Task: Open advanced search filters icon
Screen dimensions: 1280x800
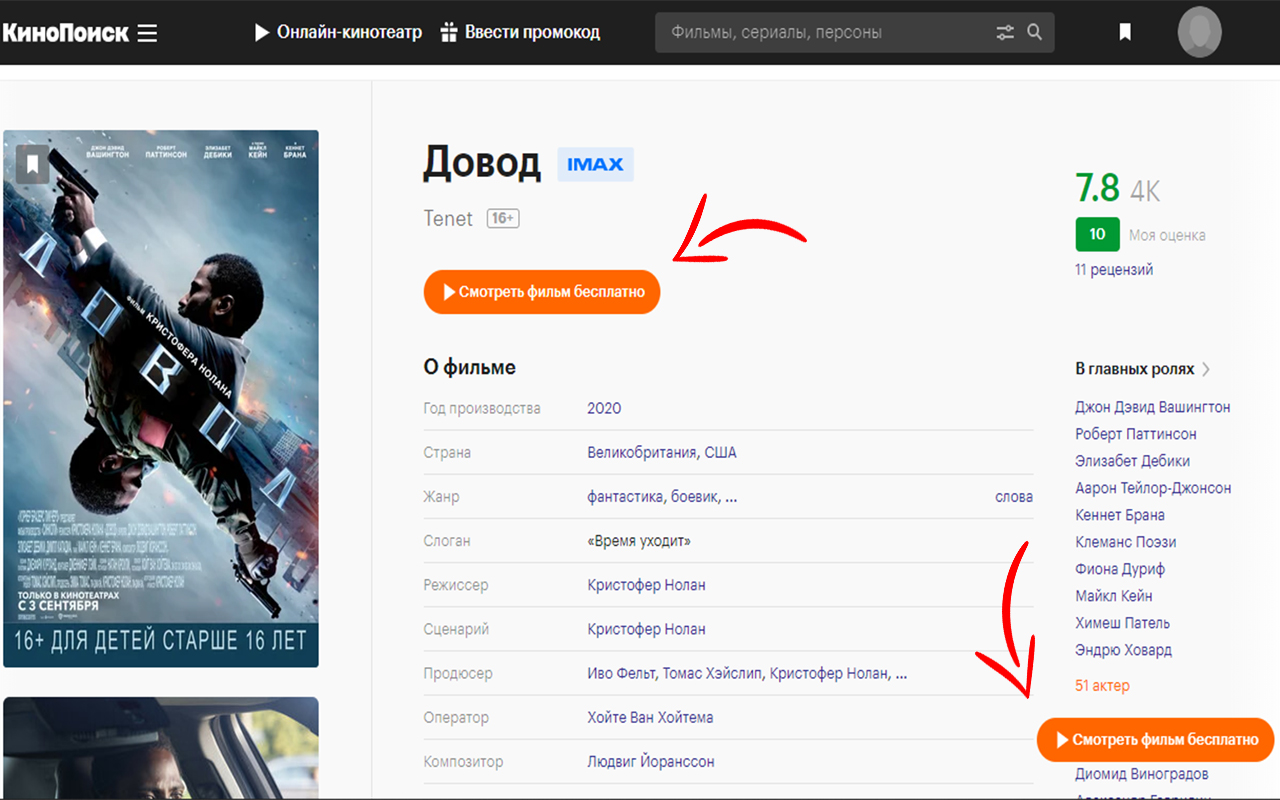Action: pos(1006,31)
